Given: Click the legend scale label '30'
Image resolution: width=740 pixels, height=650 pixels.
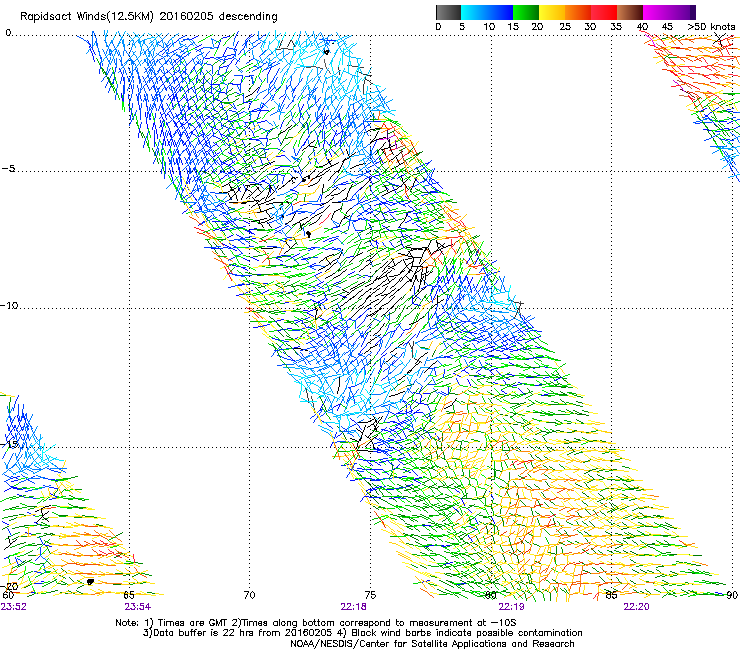Looking at the screenshot, I should 590,27.
